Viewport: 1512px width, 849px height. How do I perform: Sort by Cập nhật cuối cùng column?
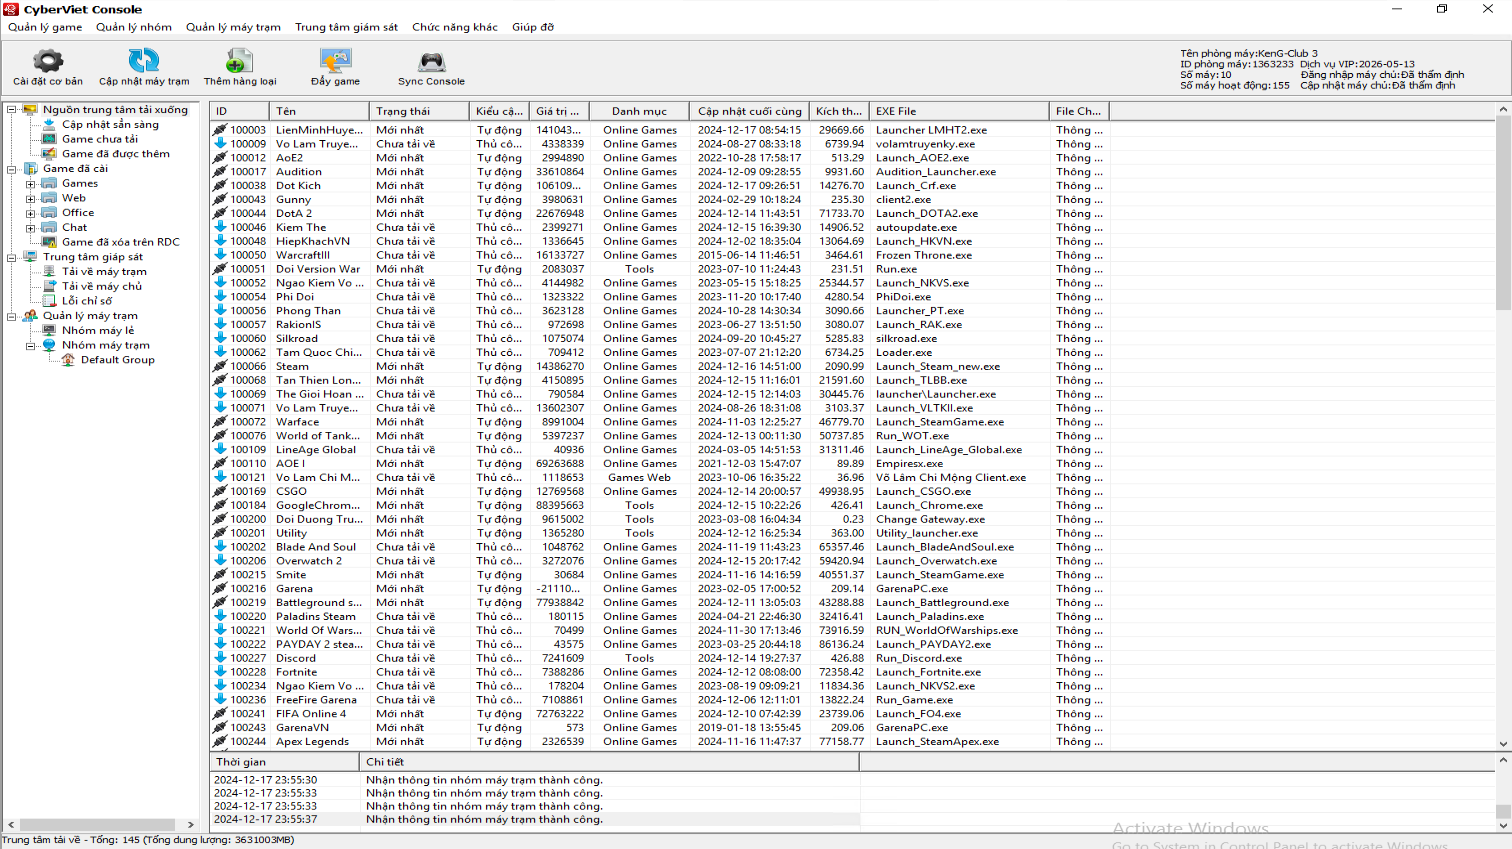[x=749, y=111]
